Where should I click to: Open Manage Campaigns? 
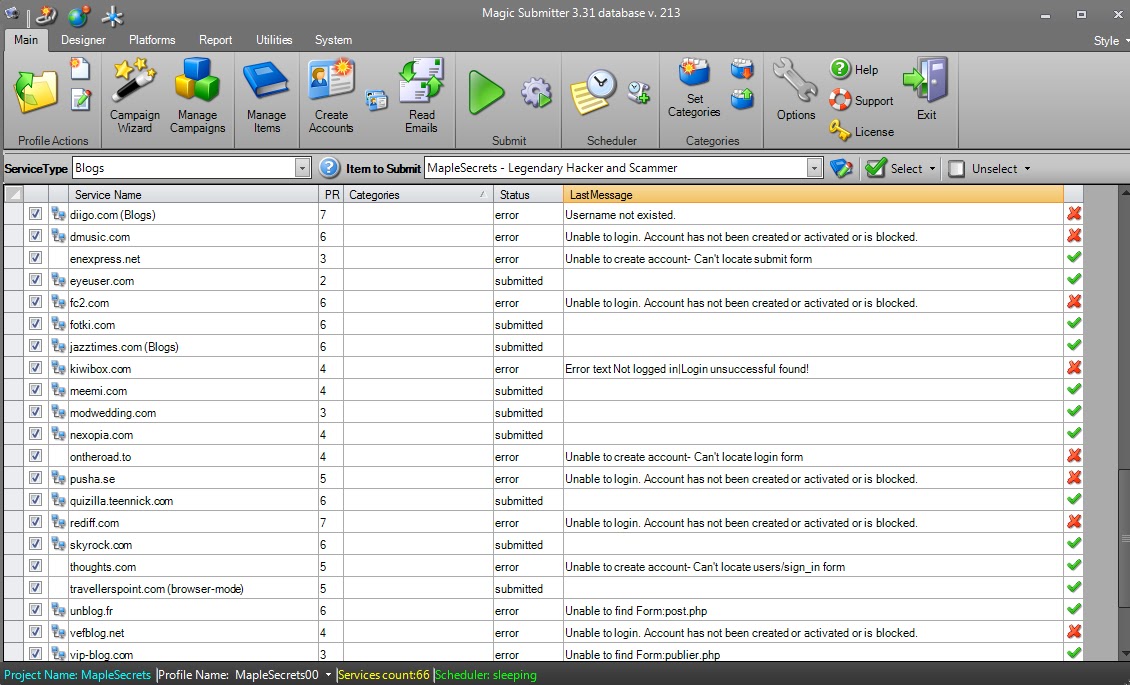click(197, 96)
